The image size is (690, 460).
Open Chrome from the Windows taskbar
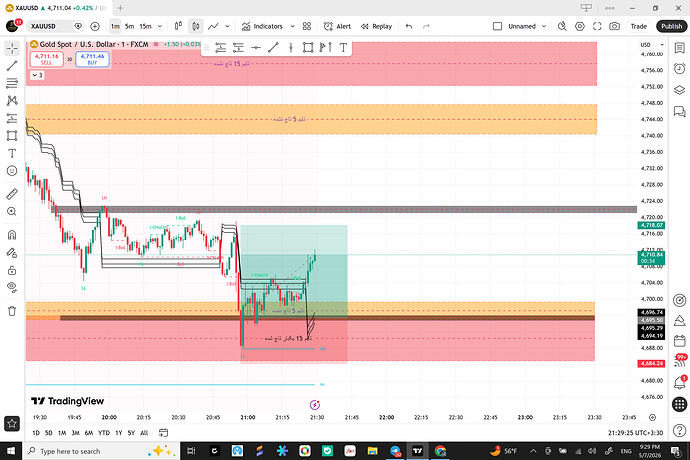pyautogui.click(x=440, y=451)
